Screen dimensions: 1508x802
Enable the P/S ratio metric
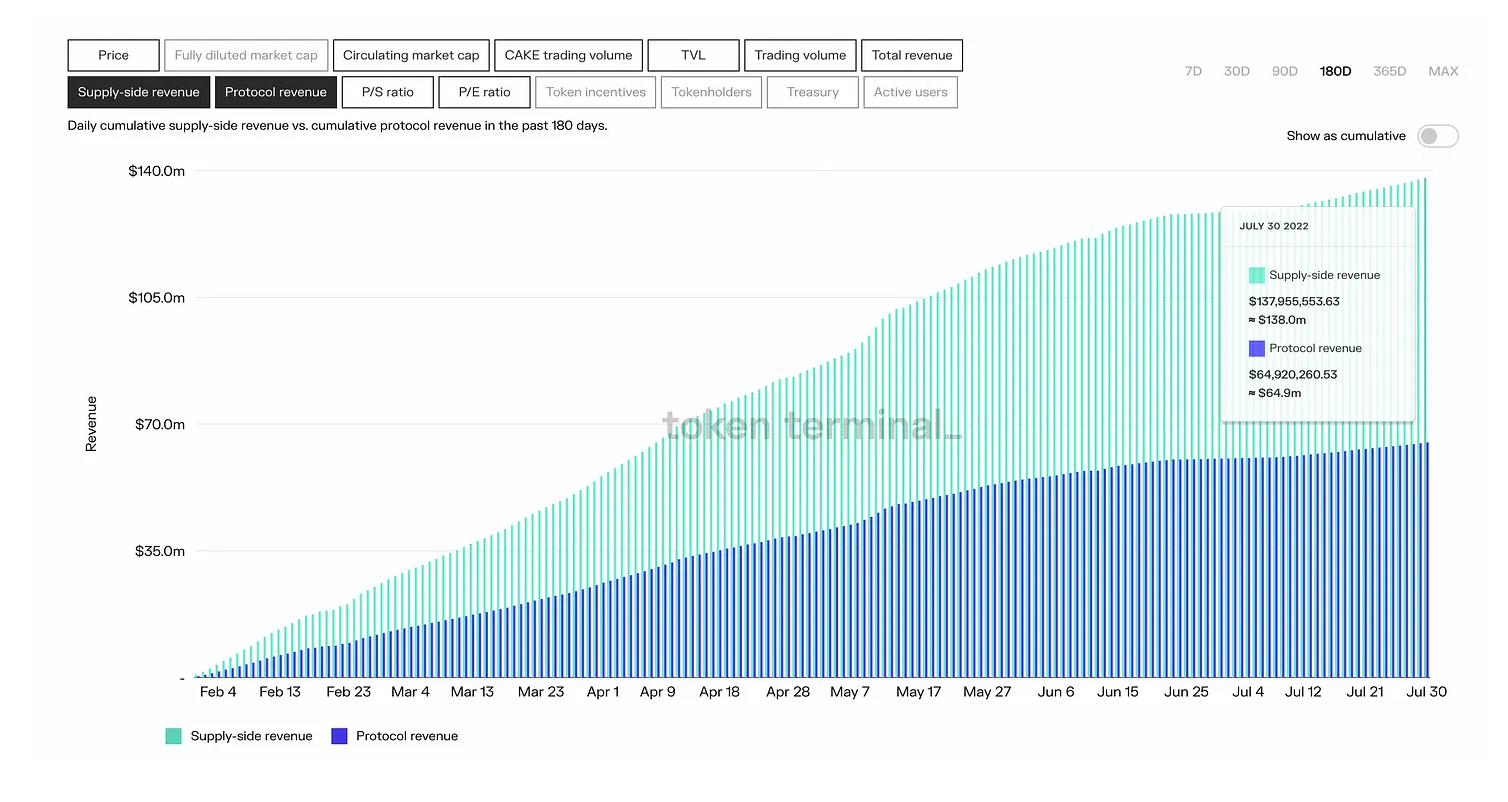387,92
